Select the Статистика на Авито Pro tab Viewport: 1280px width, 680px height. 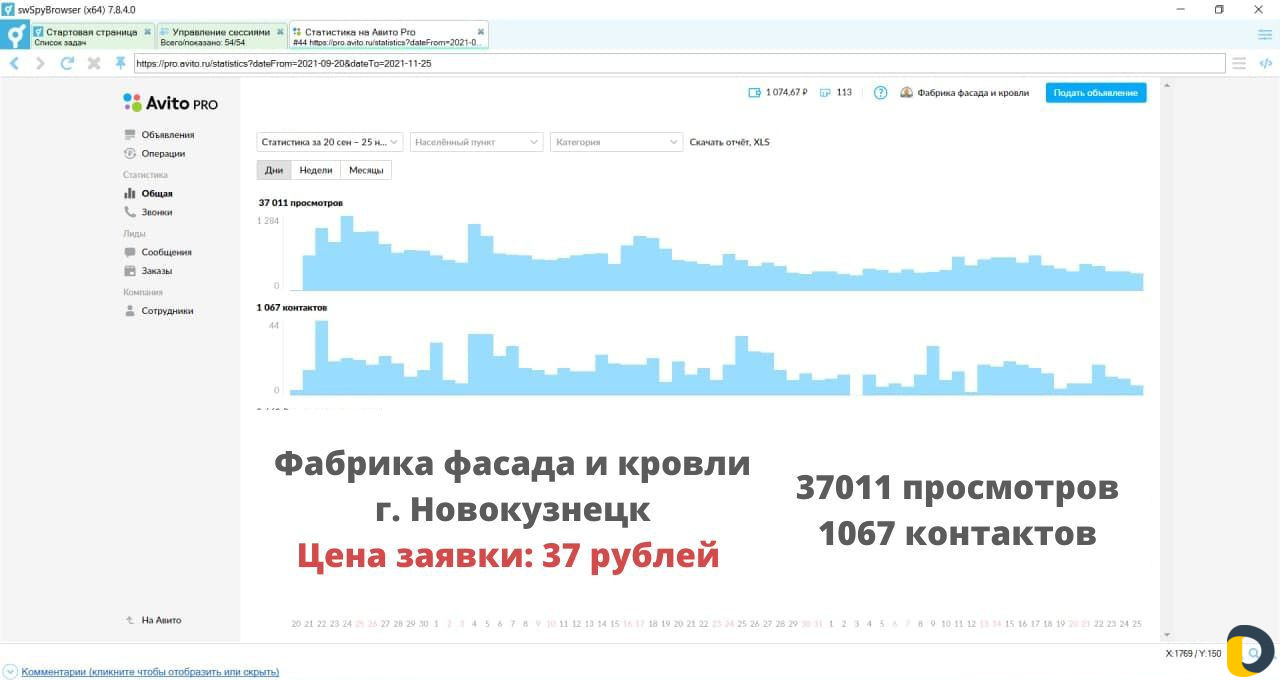coord(389,36)
